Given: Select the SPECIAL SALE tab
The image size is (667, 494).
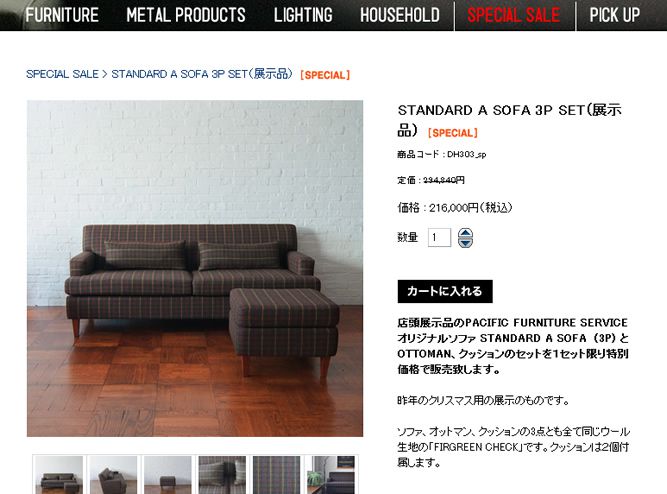Looking at the screenshot, I should tap(514, 15).
